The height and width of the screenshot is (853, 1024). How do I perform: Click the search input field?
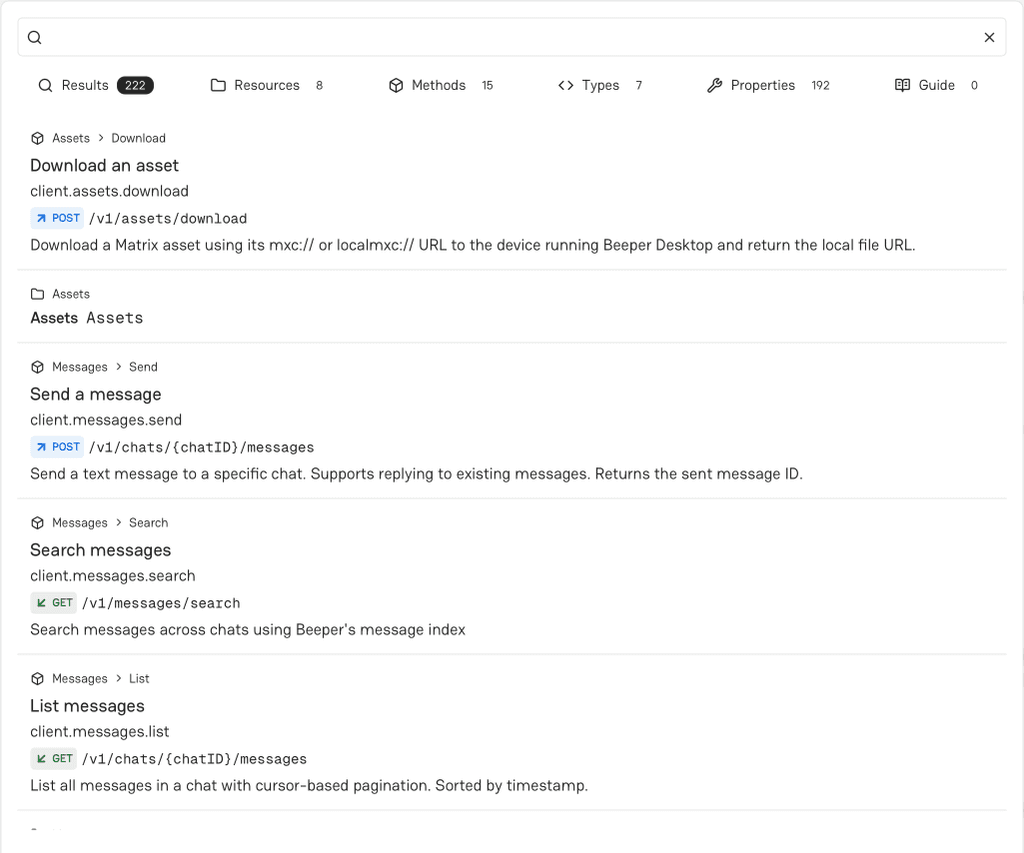point(511,37)
